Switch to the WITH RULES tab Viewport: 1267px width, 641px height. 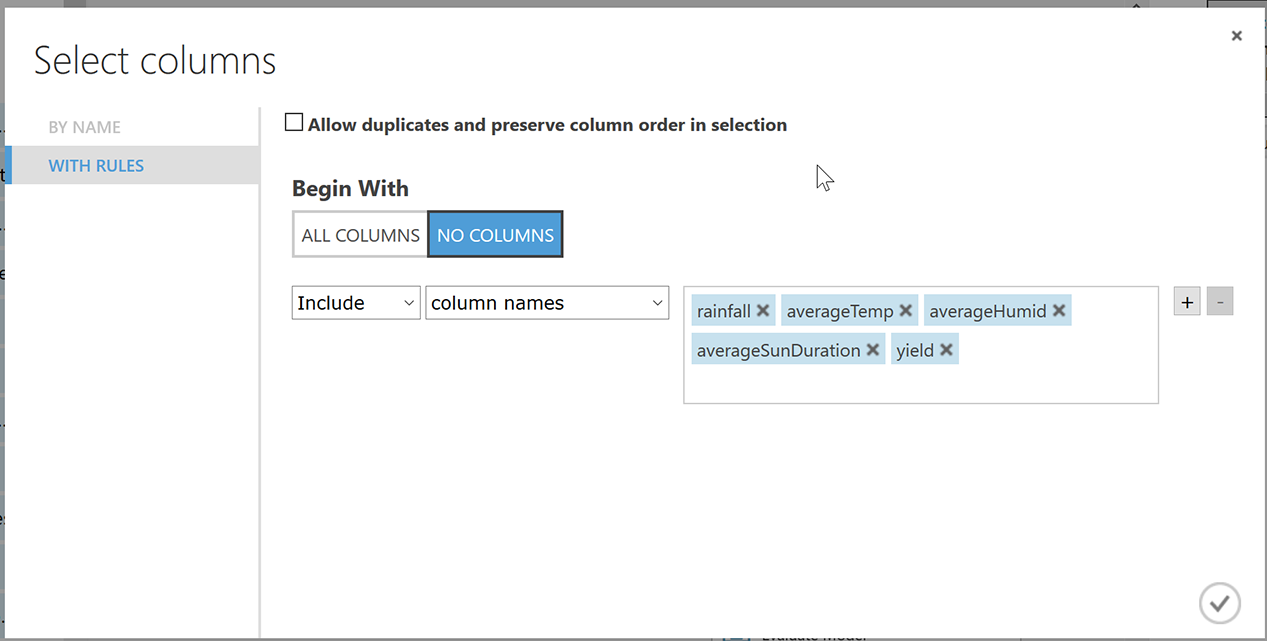click(96, 166)
